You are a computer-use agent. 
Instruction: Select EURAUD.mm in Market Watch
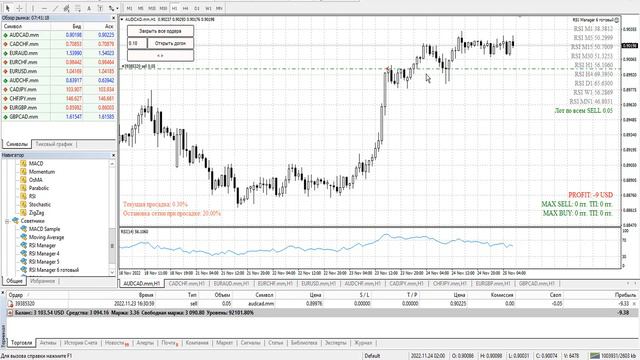pos(59,53)
